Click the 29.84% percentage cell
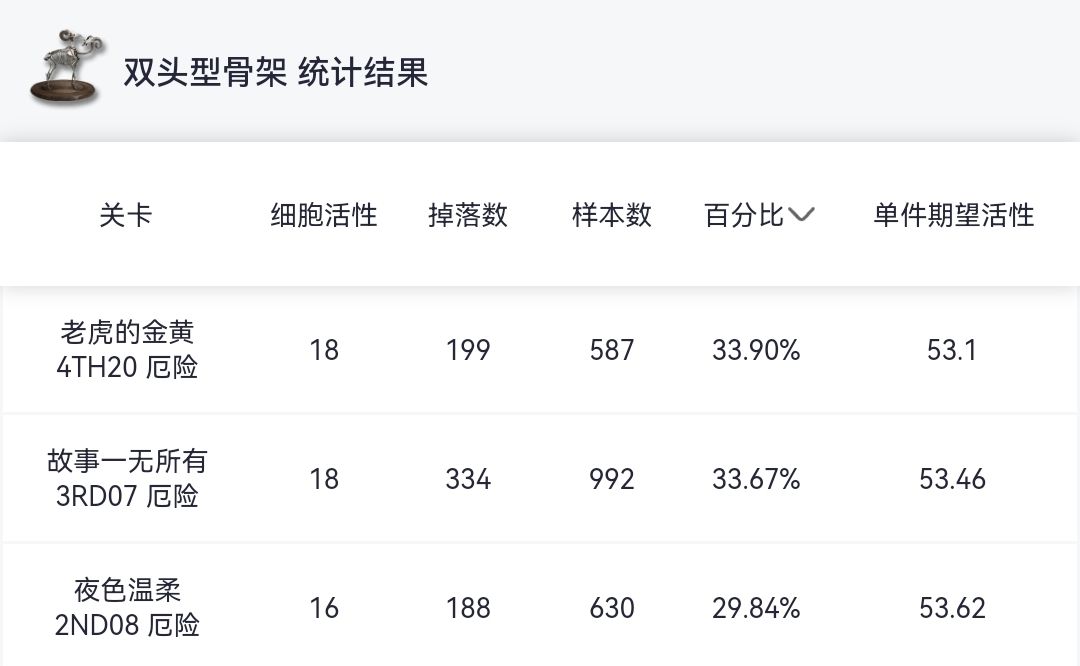This screenshot has width=1080, height=666. (756, 608)
